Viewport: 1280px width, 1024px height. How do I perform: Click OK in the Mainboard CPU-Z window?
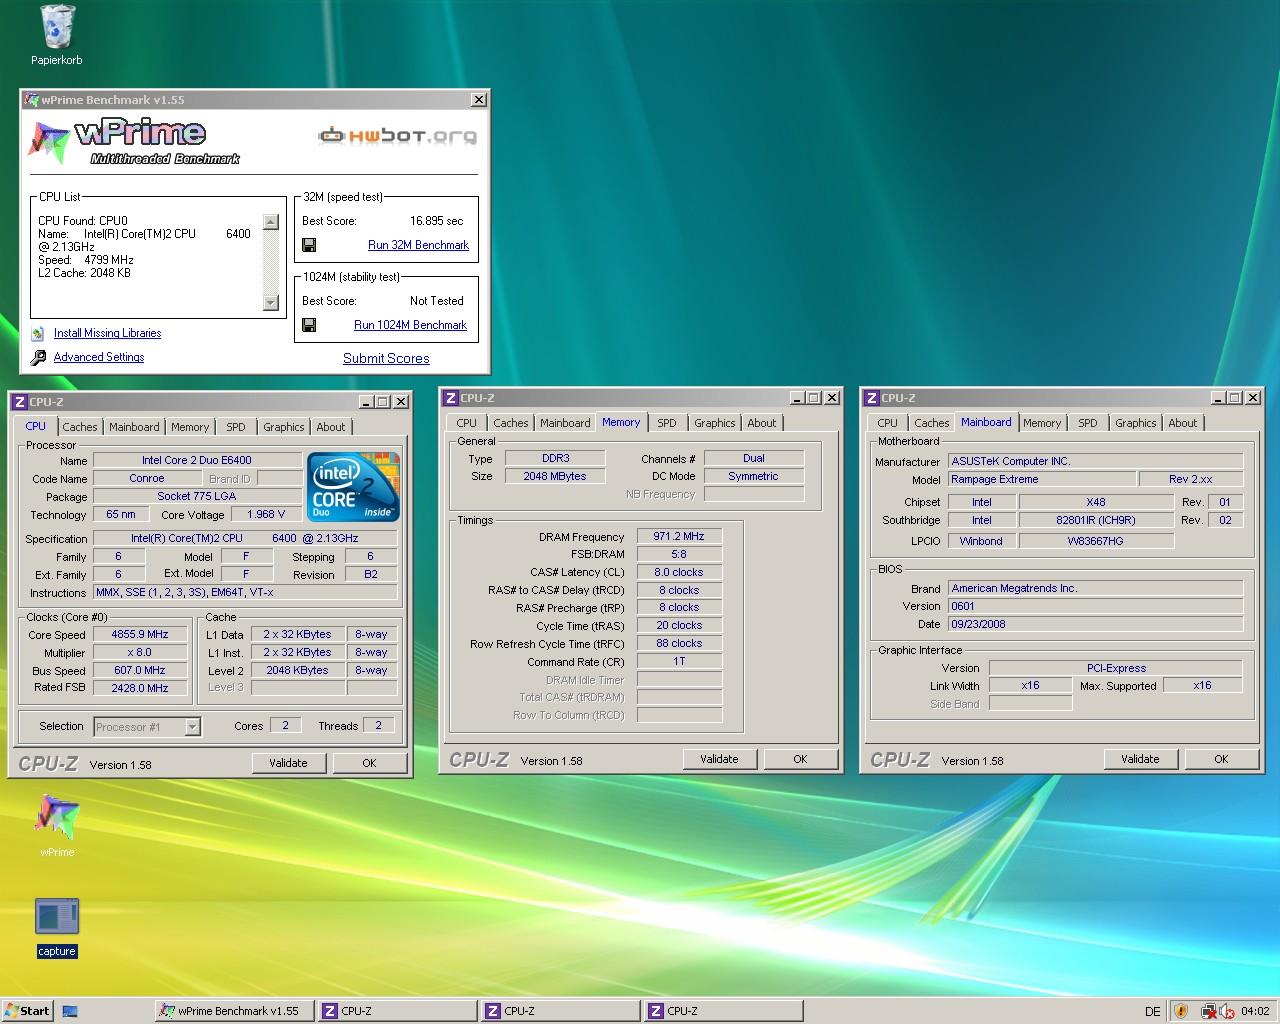tap(1221, 759)
